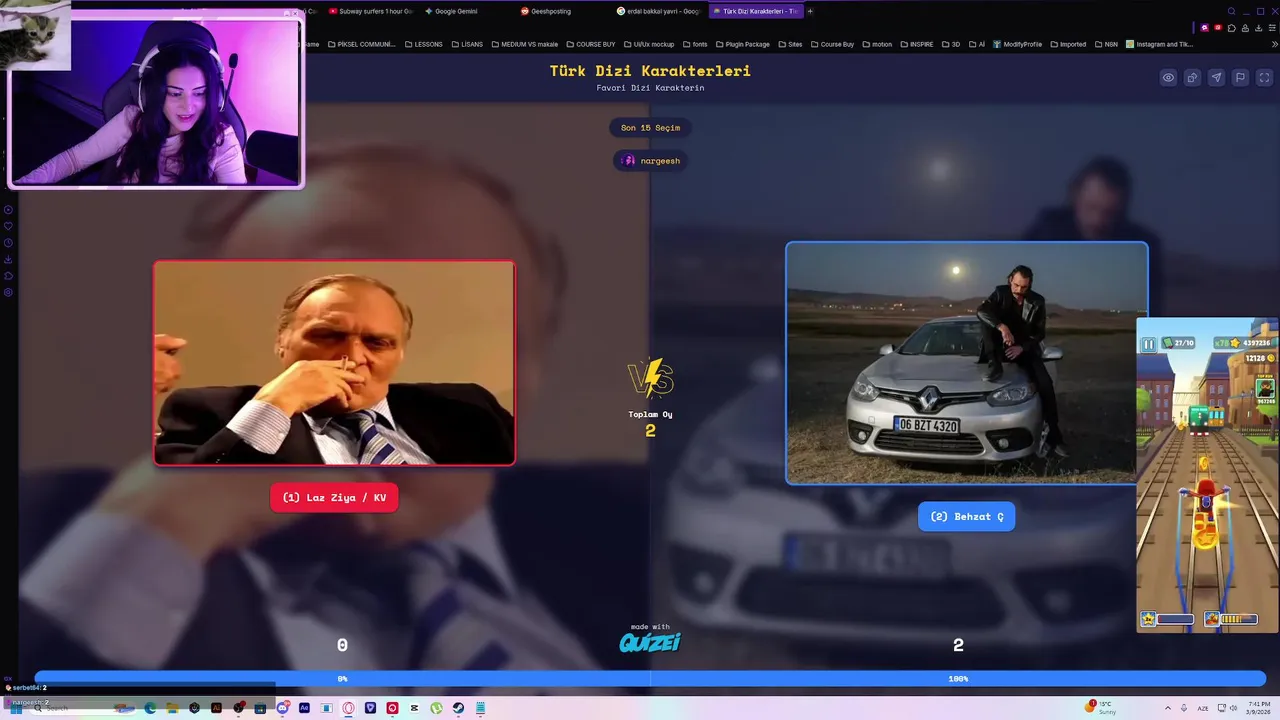Screen dimensions: 1280x720
Task: Click the flag report icon
Action: [x=1240, y=78]
